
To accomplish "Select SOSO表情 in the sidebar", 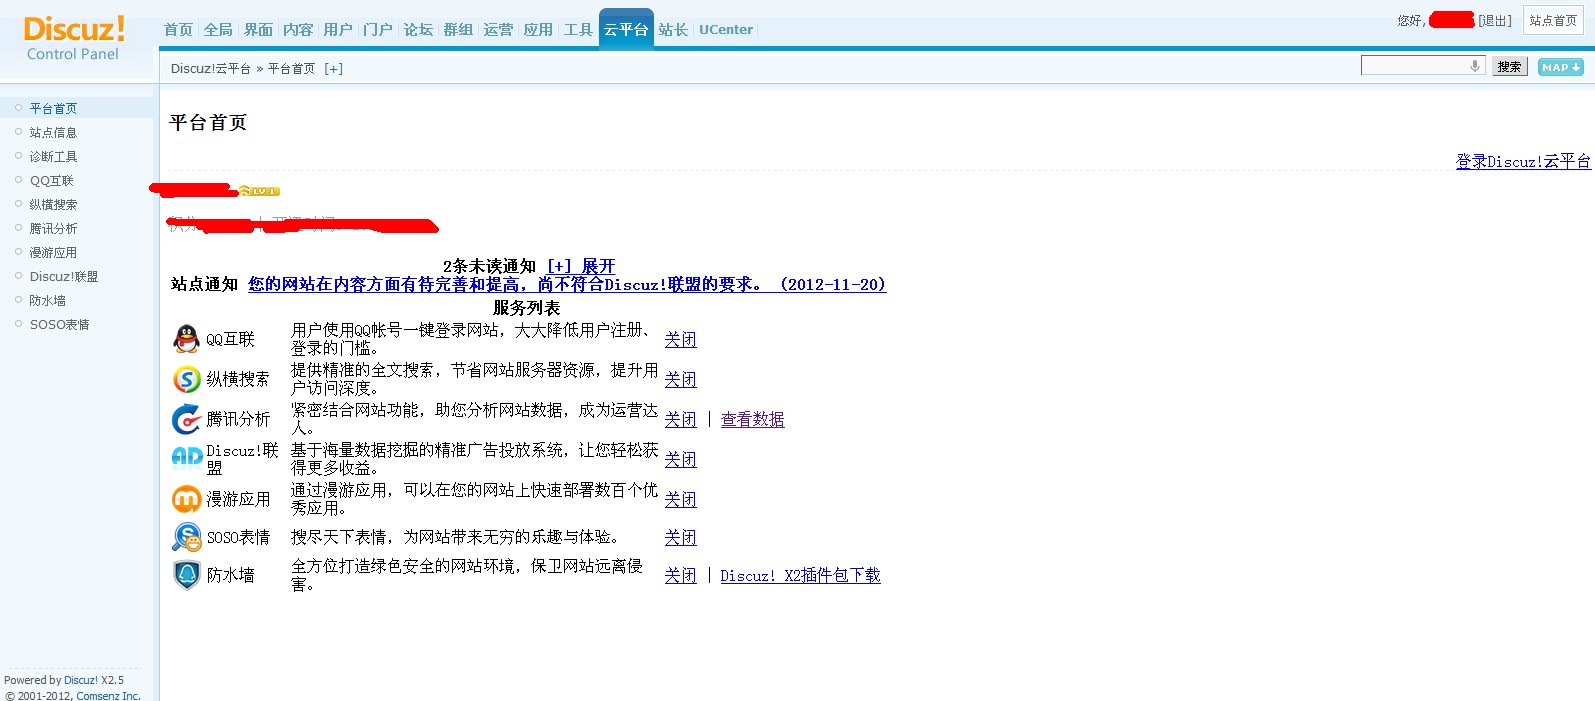I will click(59, 324).
